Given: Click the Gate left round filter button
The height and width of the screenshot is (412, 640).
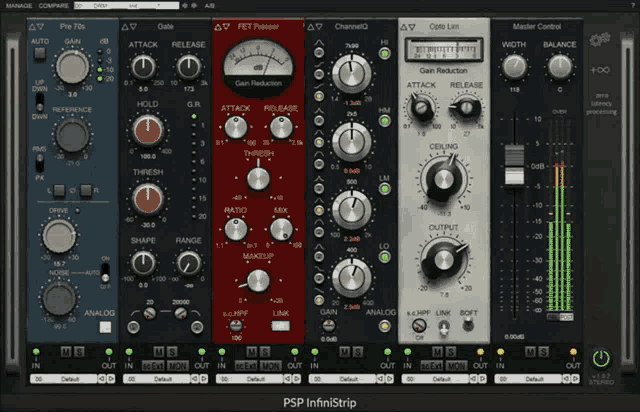Looking at the screenshot, I should point(133,327).
